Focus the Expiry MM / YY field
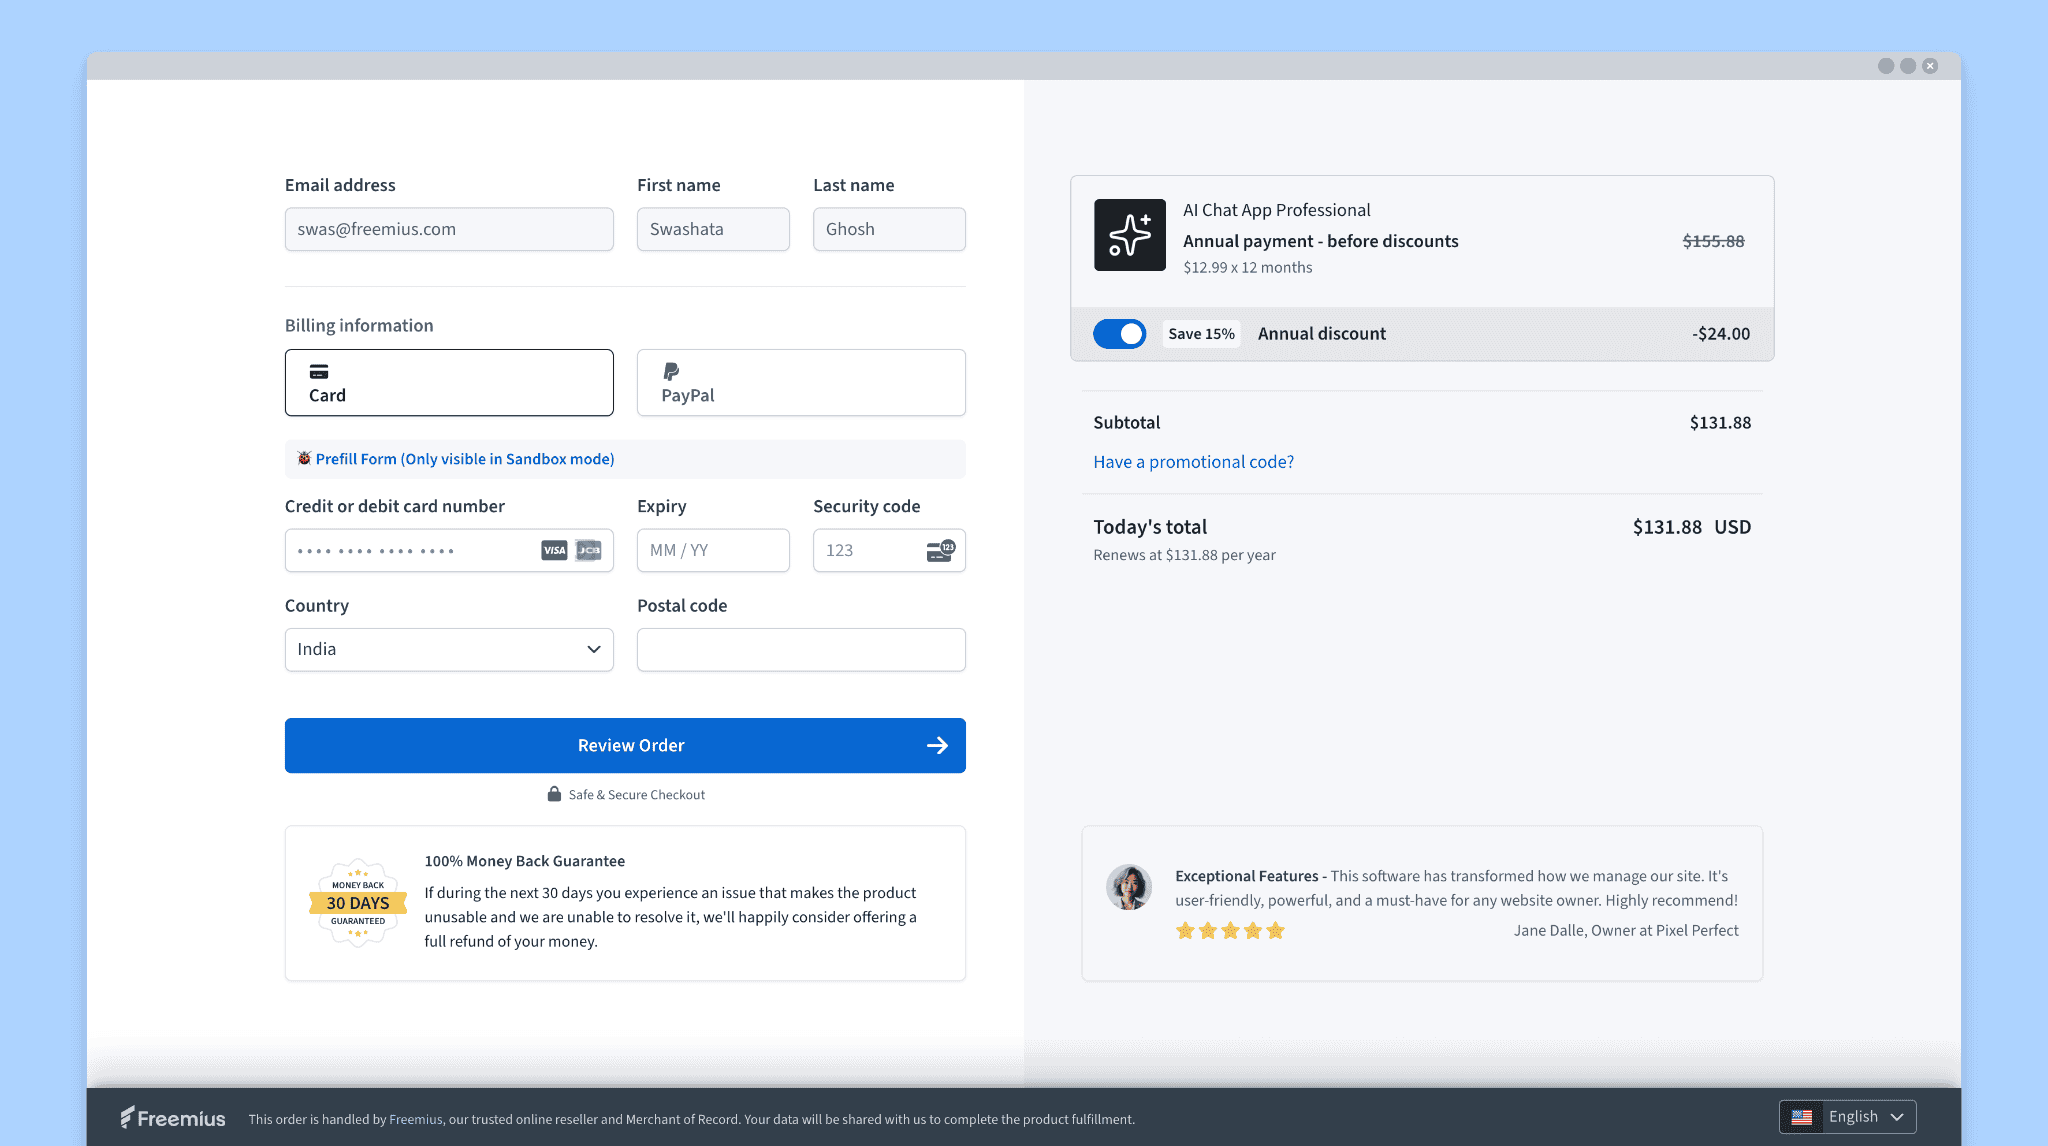2048x1146 pixels. (x=713, y=550)
